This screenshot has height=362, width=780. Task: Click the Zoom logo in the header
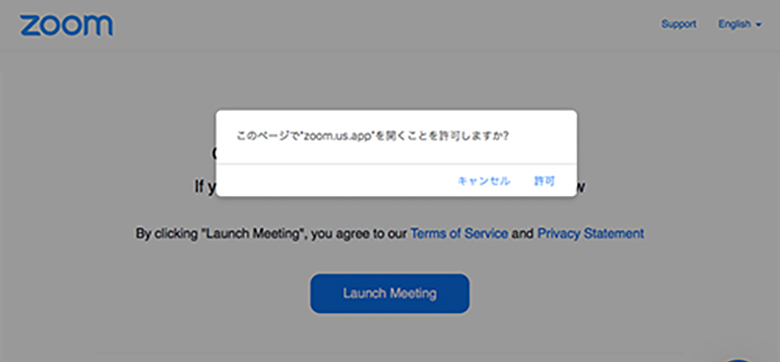(x=66, y=25)
